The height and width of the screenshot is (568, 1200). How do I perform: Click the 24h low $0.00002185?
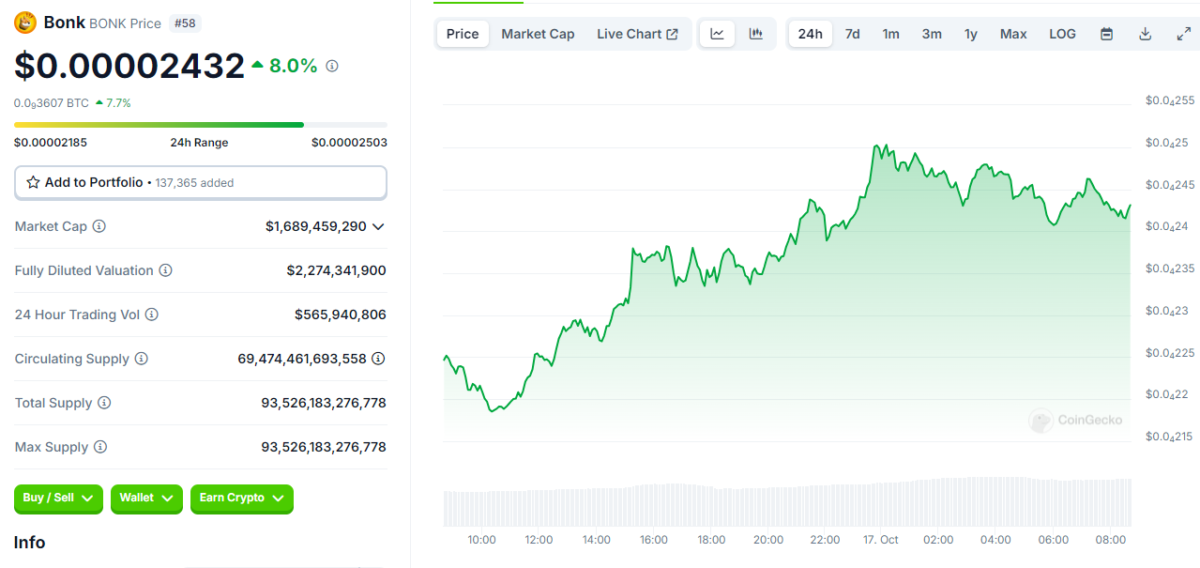point(51,143)
